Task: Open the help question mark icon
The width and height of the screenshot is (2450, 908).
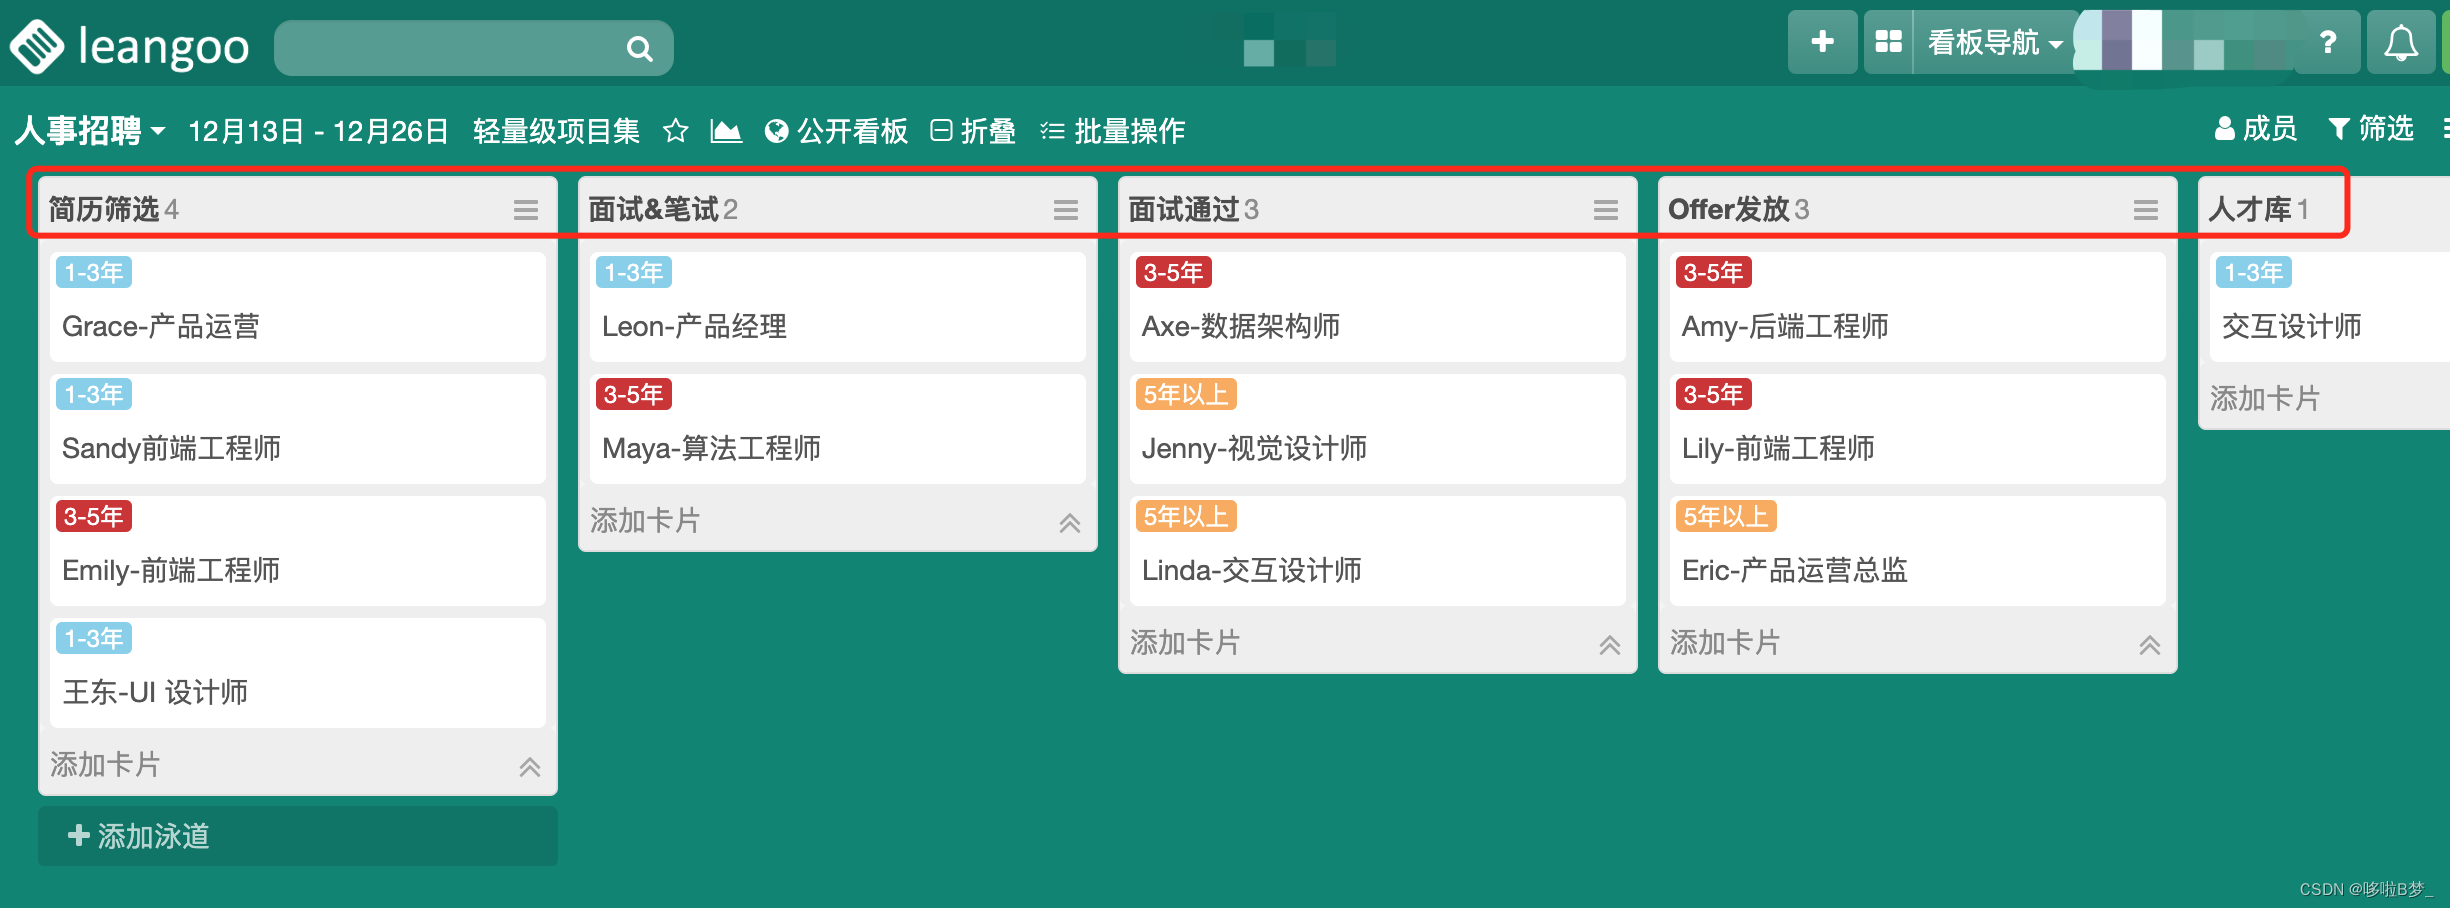Action: tap(2328, 42)
